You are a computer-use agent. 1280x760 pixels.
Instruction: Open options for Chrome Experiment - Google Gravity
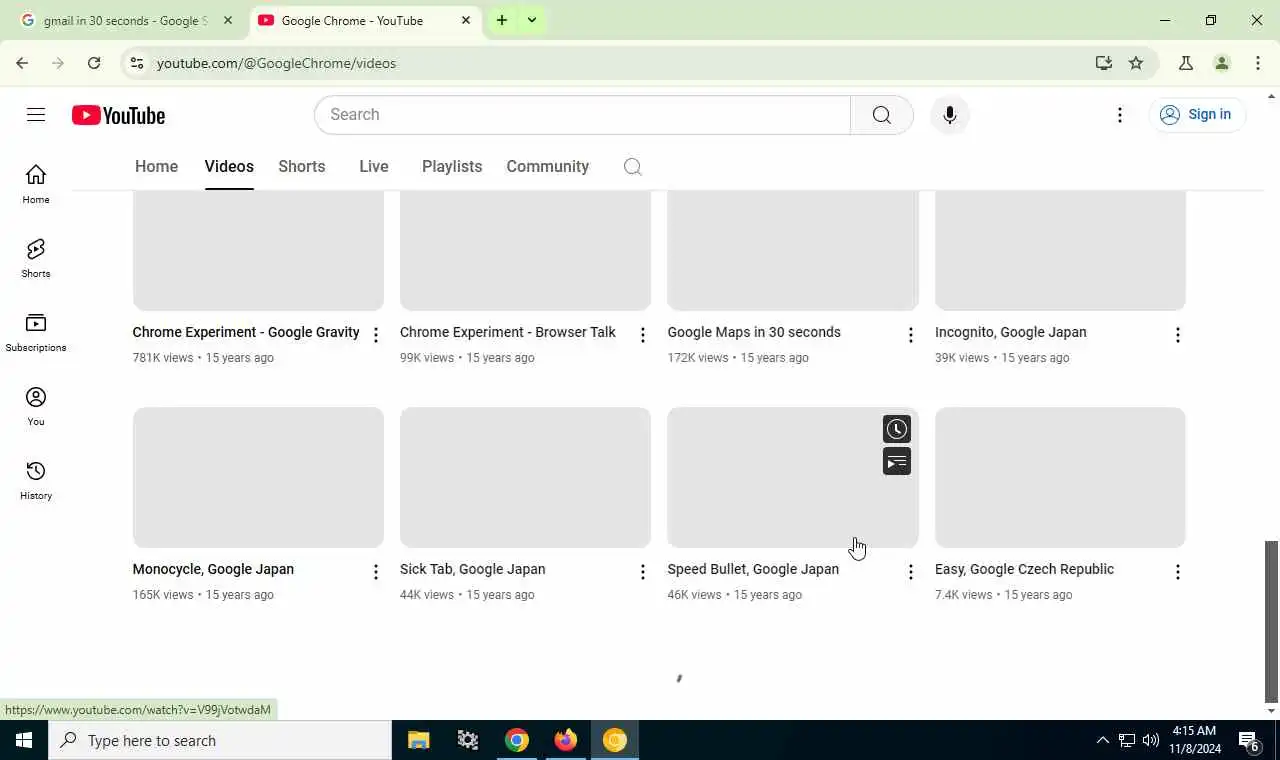pyautogui.click(x=375, y=335)
